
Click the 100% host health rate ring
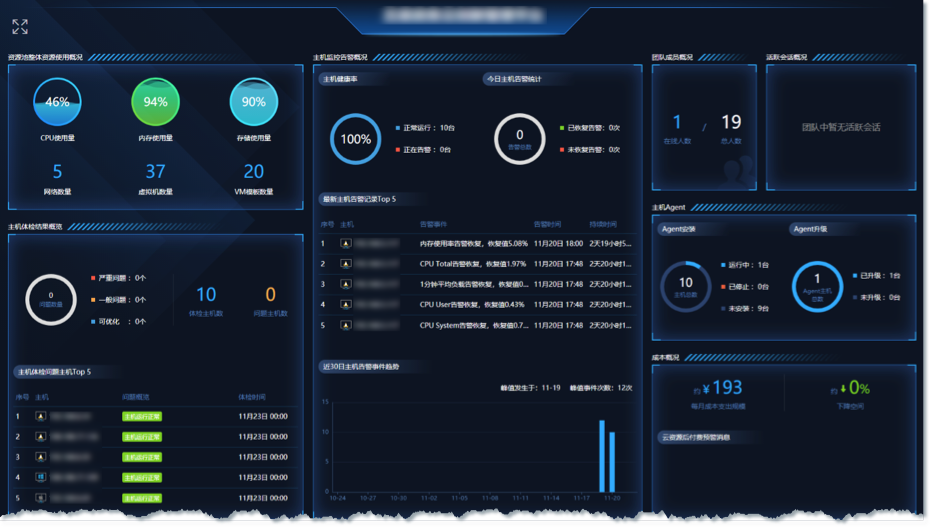[x=355, y=139]
